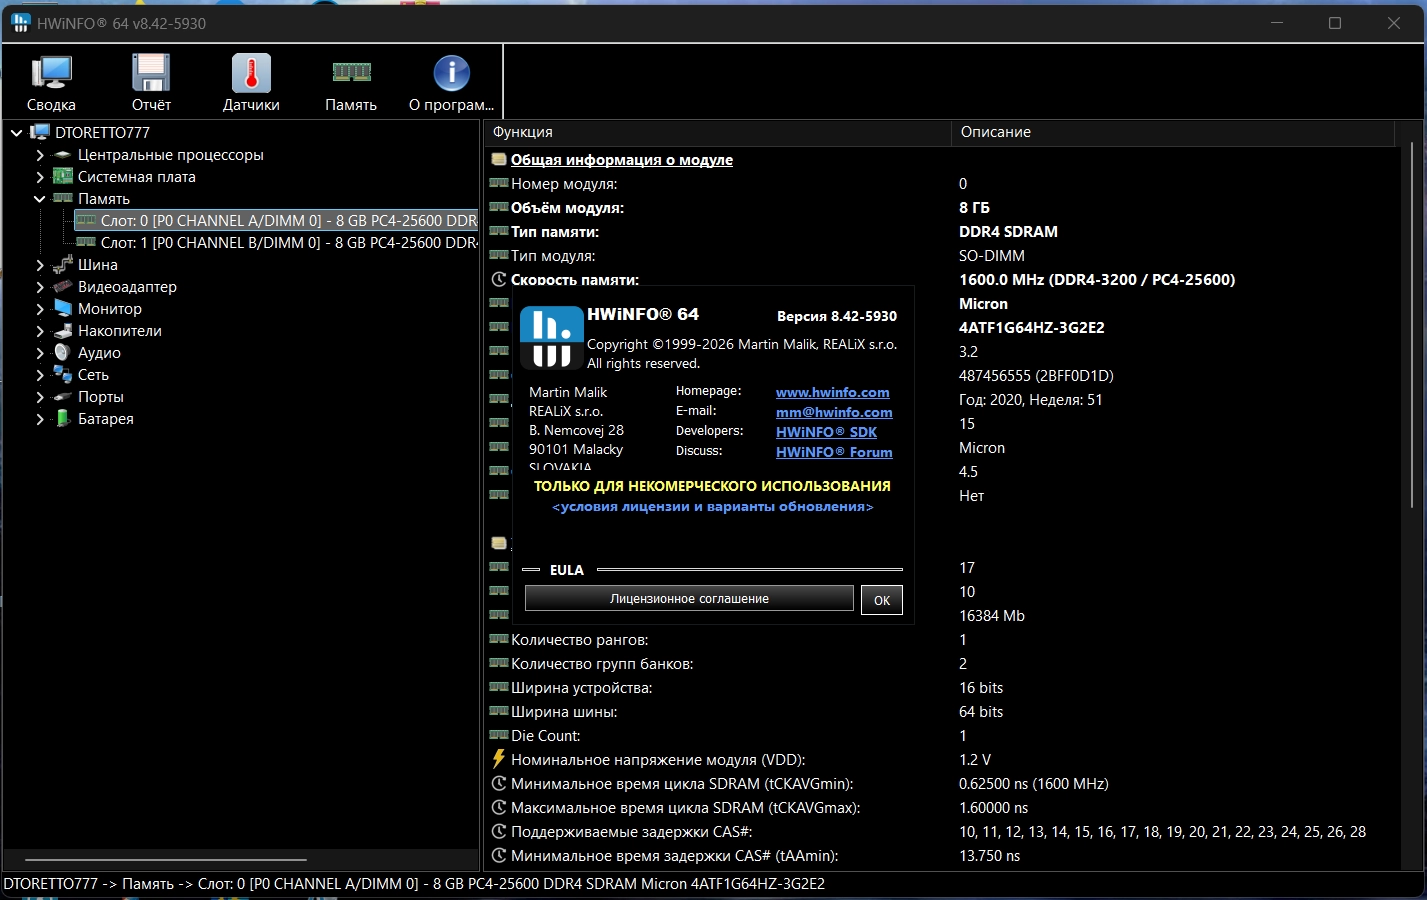
Task: Click the tree panel horizontal scrollbar
Action: (x=165, y=859)
